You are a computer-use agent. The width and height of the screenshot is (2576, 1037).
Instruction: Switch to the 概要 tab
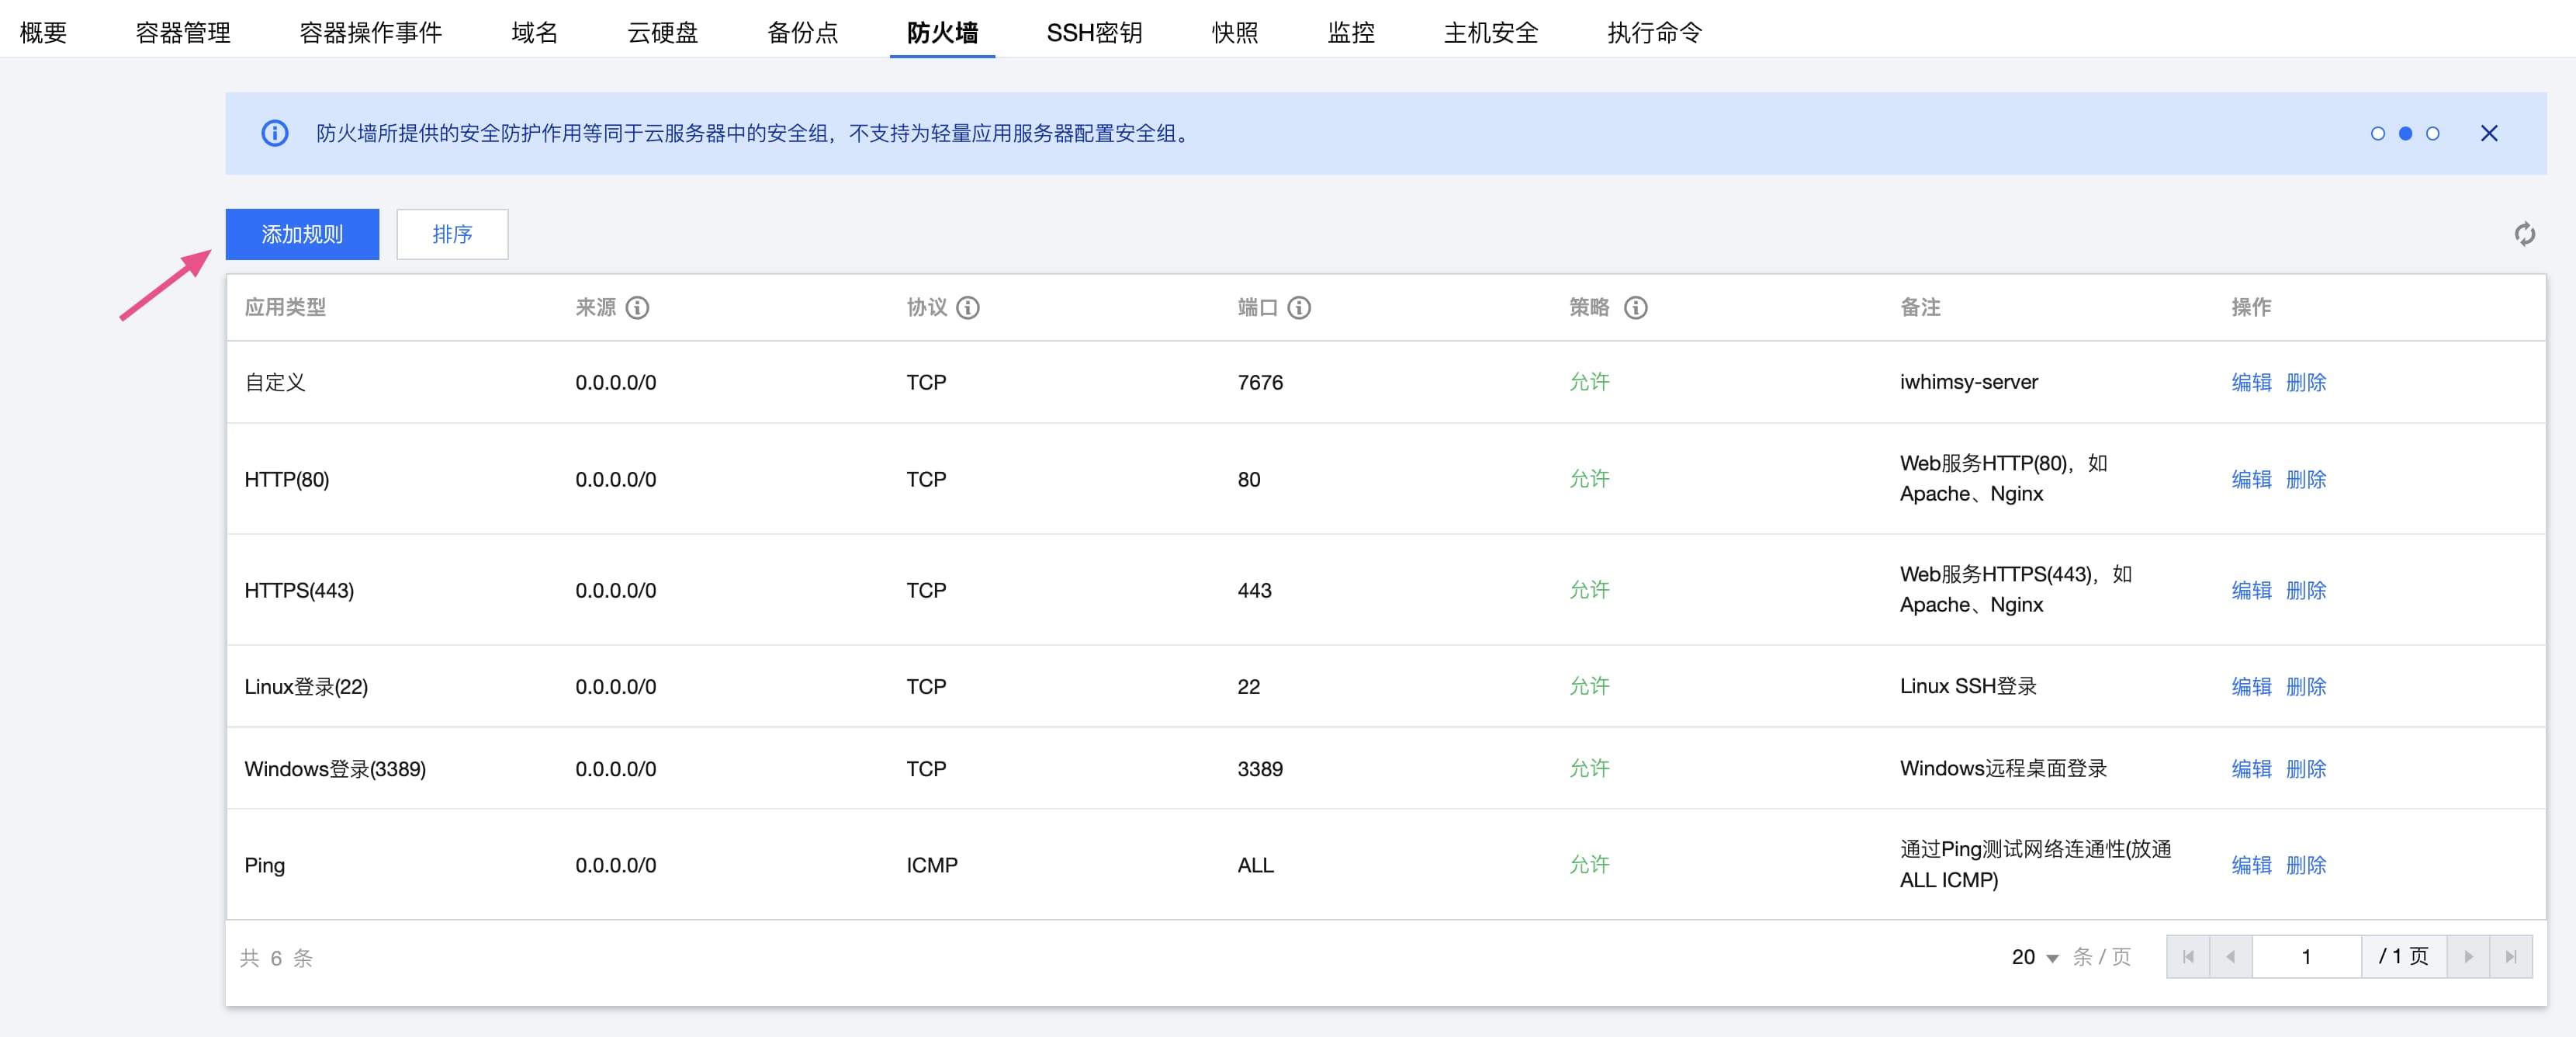tap(44, 32)
